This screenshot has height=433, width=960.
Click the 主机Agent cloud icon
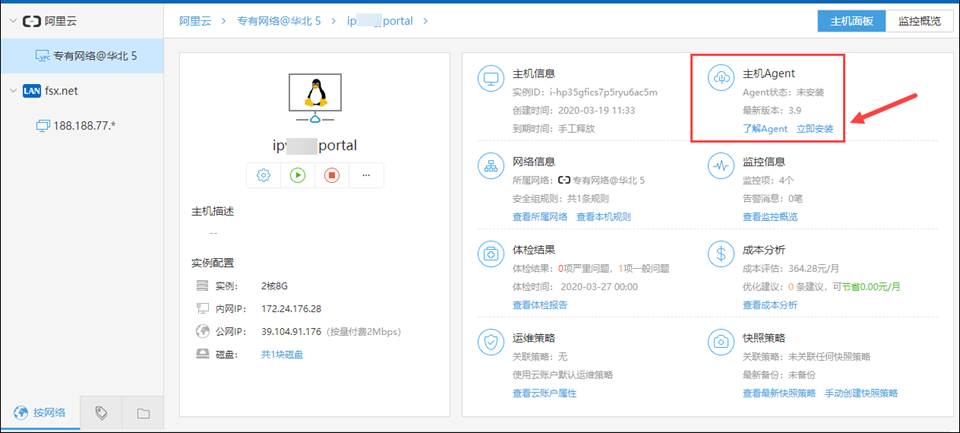click(721, 79)
